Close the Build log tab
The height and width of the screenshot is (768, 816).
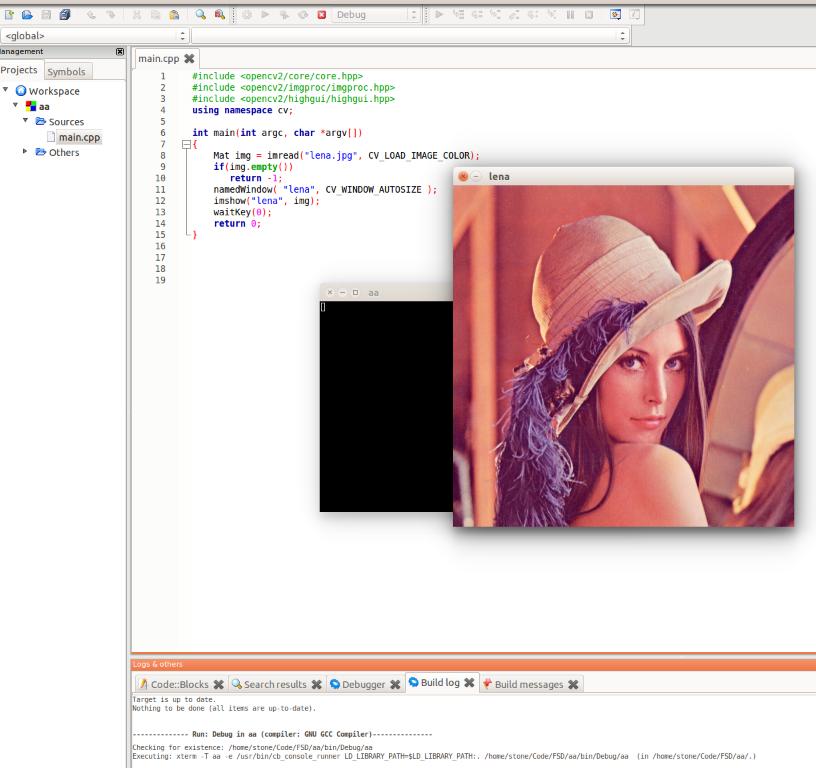469,683
